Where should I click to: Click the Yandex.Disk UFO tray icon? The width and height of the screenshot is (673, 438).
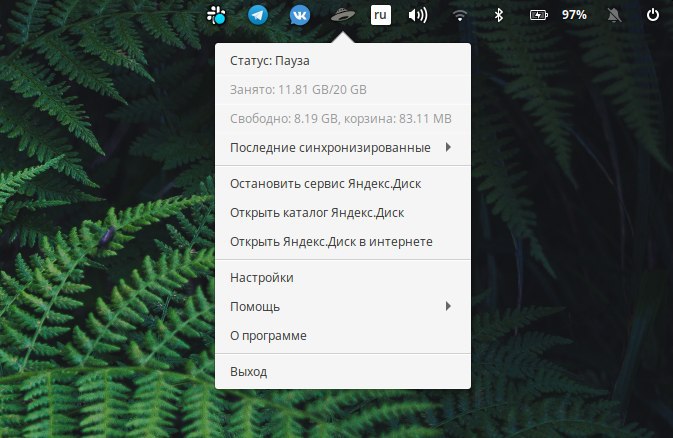[343, 15]
